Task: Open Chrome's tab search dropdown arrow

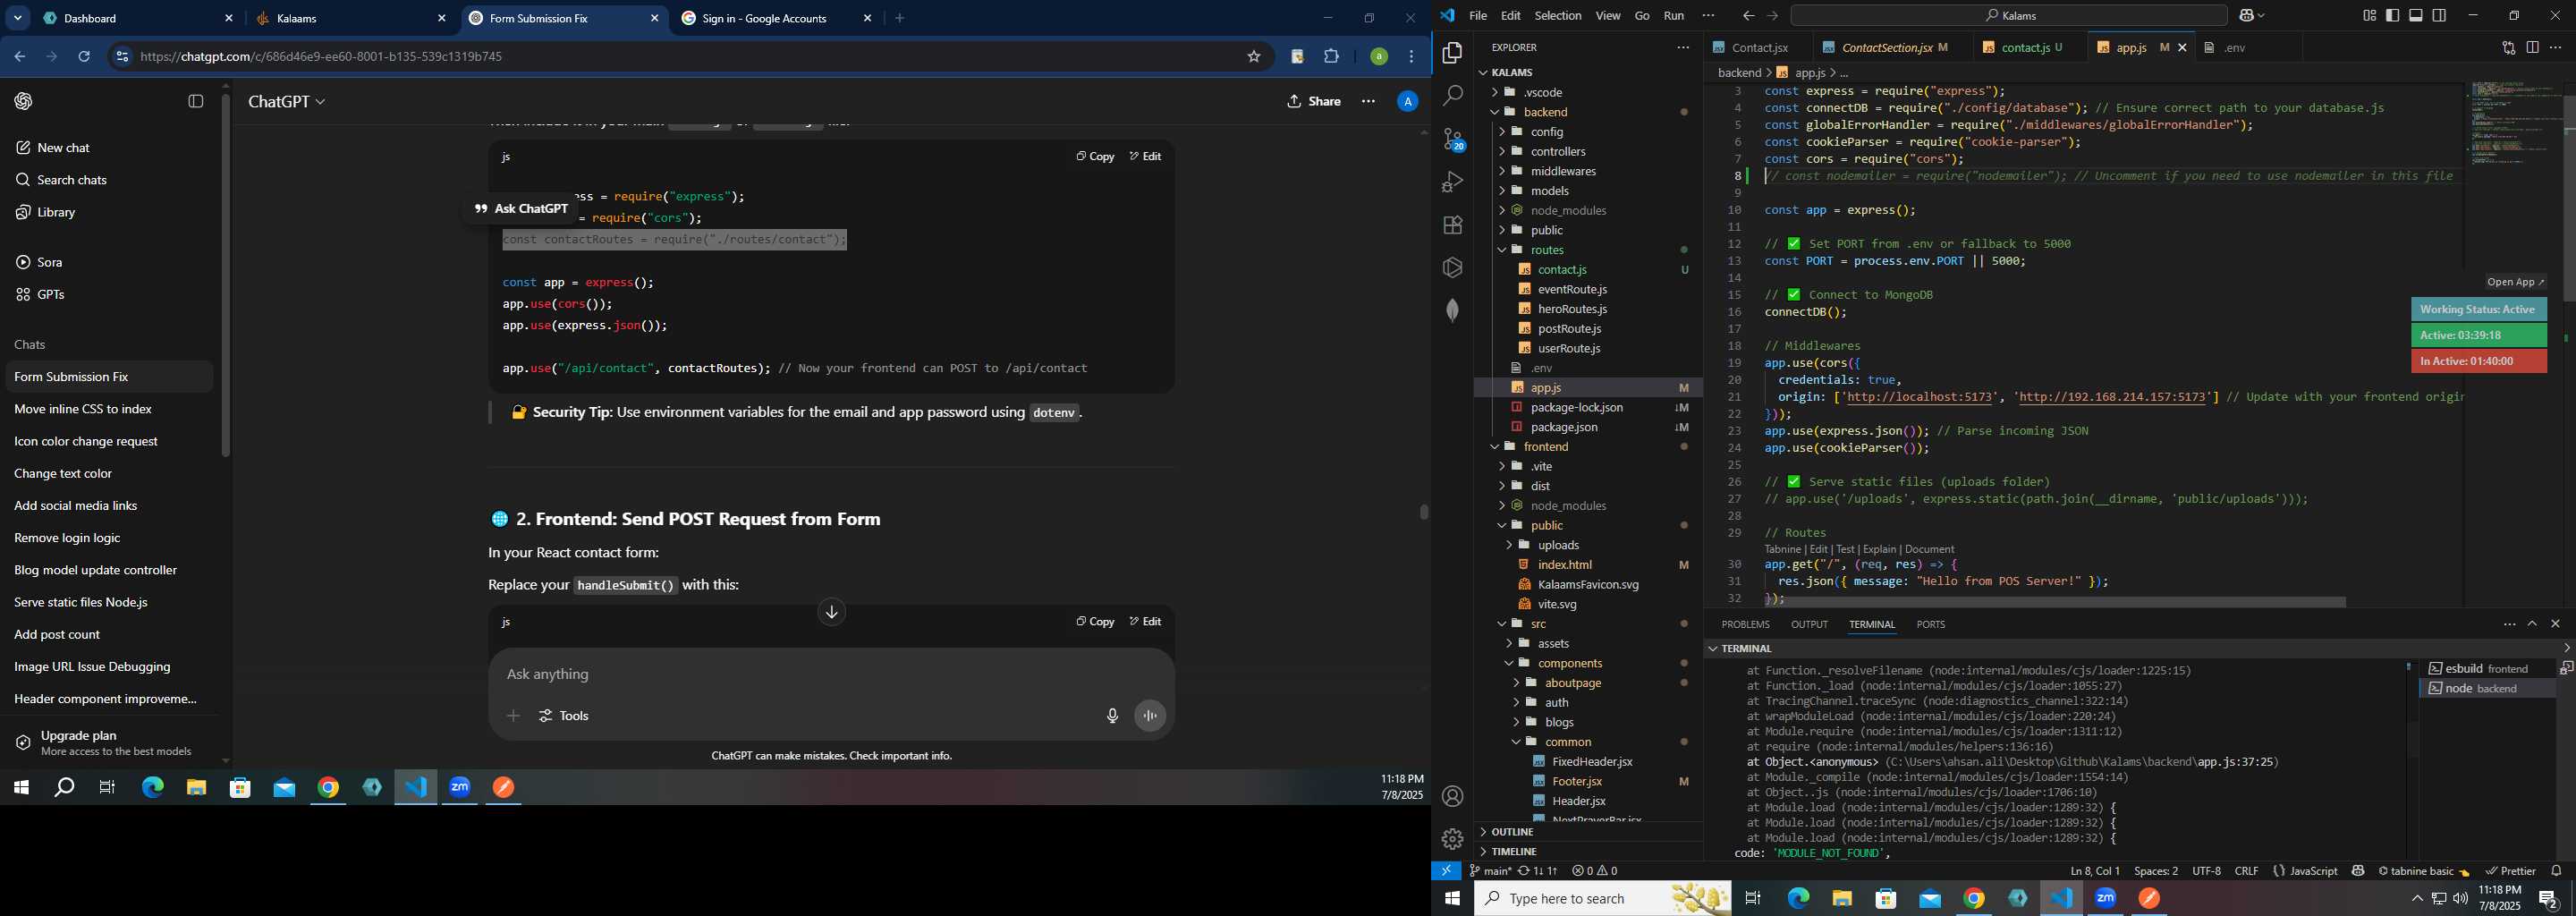Action: point(17,18)
